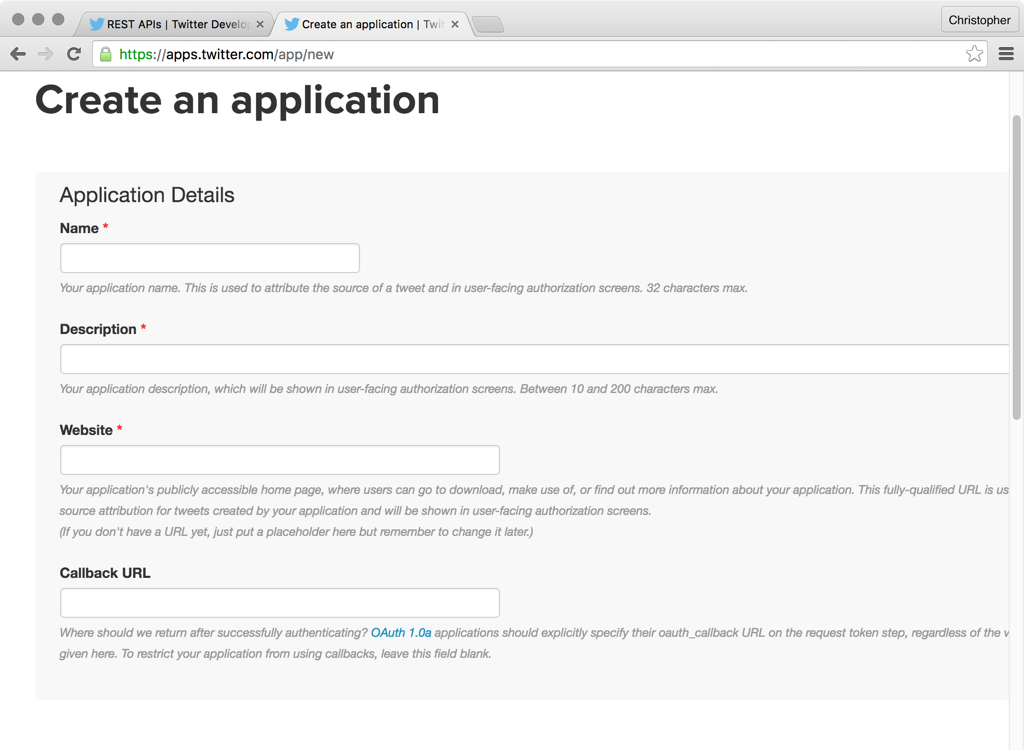Reload the page with the refresh icon
Image resolution: width=1024 pixels, height=750 pixels.
tap(74, 54)
